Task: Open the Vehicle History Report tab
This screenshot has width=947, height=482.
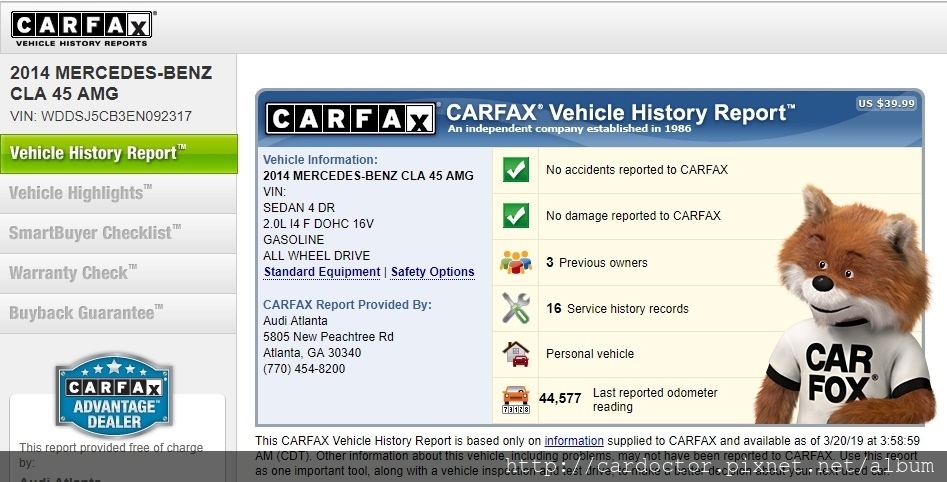Action: point(119,154)
